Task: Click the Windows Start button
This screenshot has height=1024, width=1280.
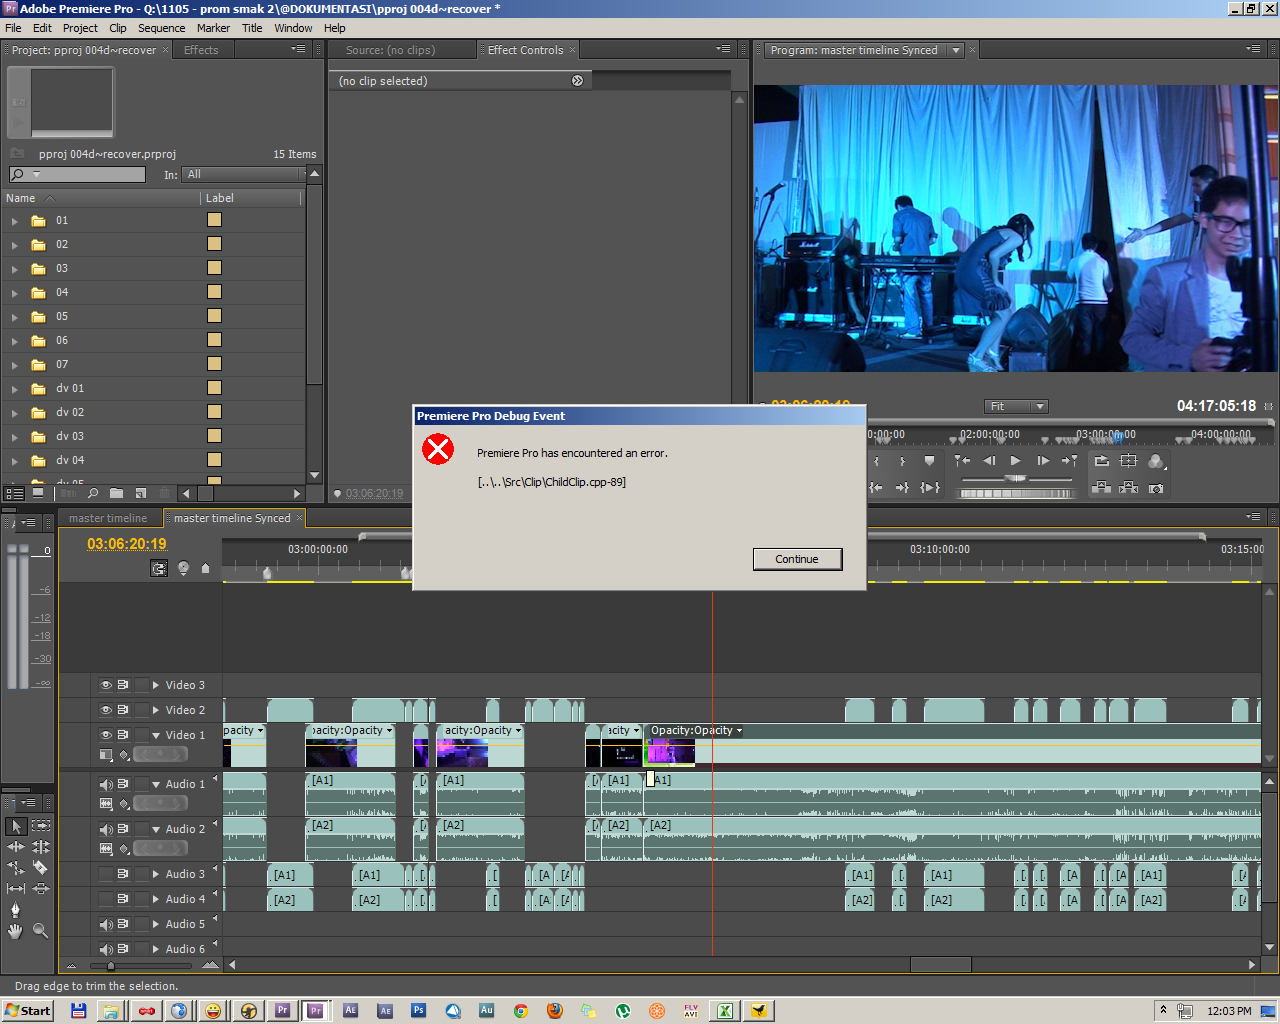Action: 27,1010
